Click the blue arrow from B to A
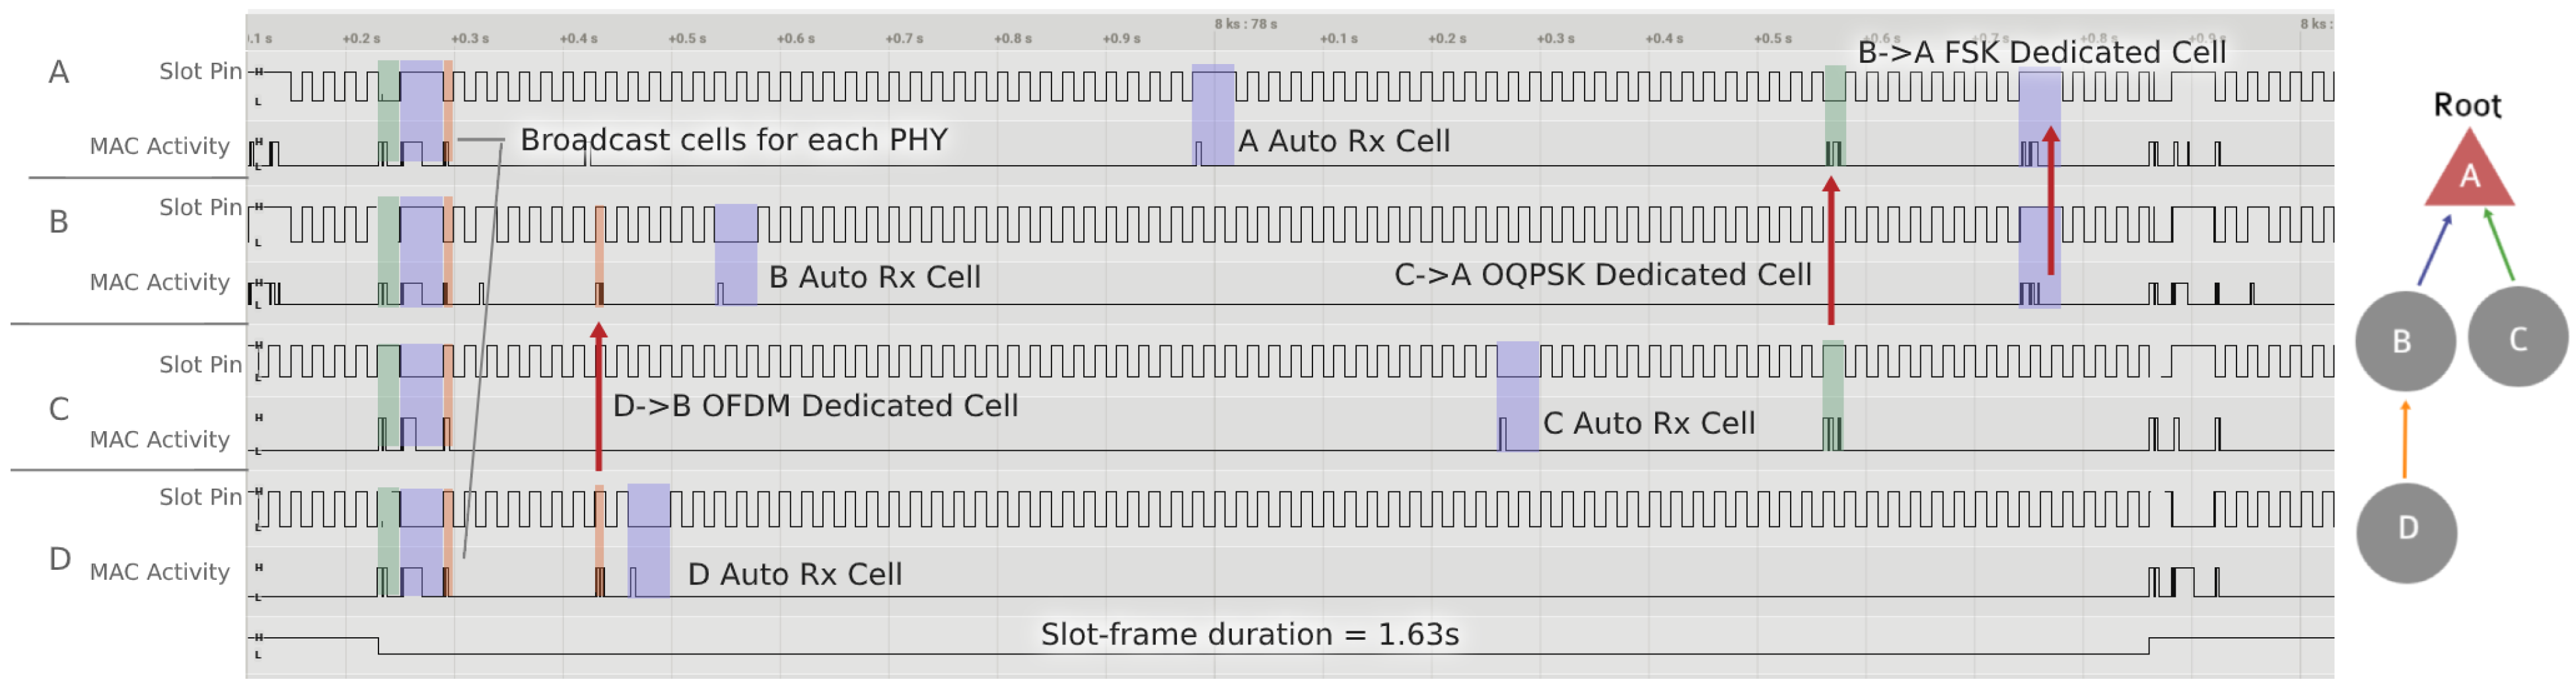The image size is (2576, 690). click(x=2435, y=250)
